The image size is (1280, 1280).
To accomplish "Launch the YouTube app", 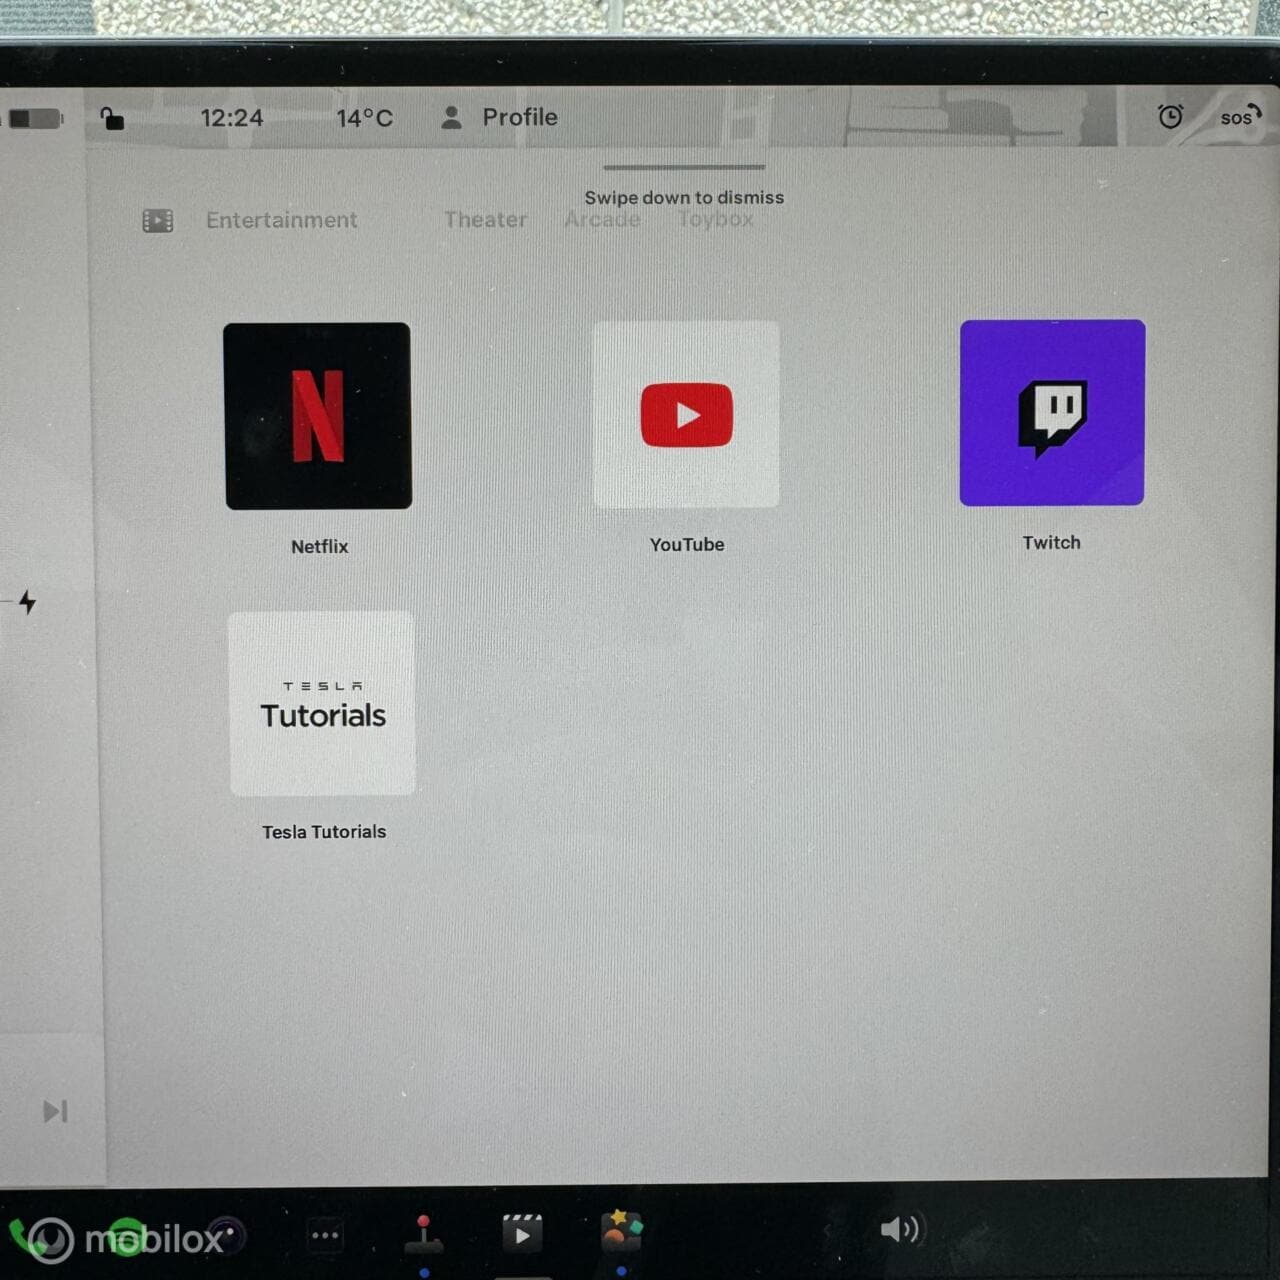I will pos(686,414).
